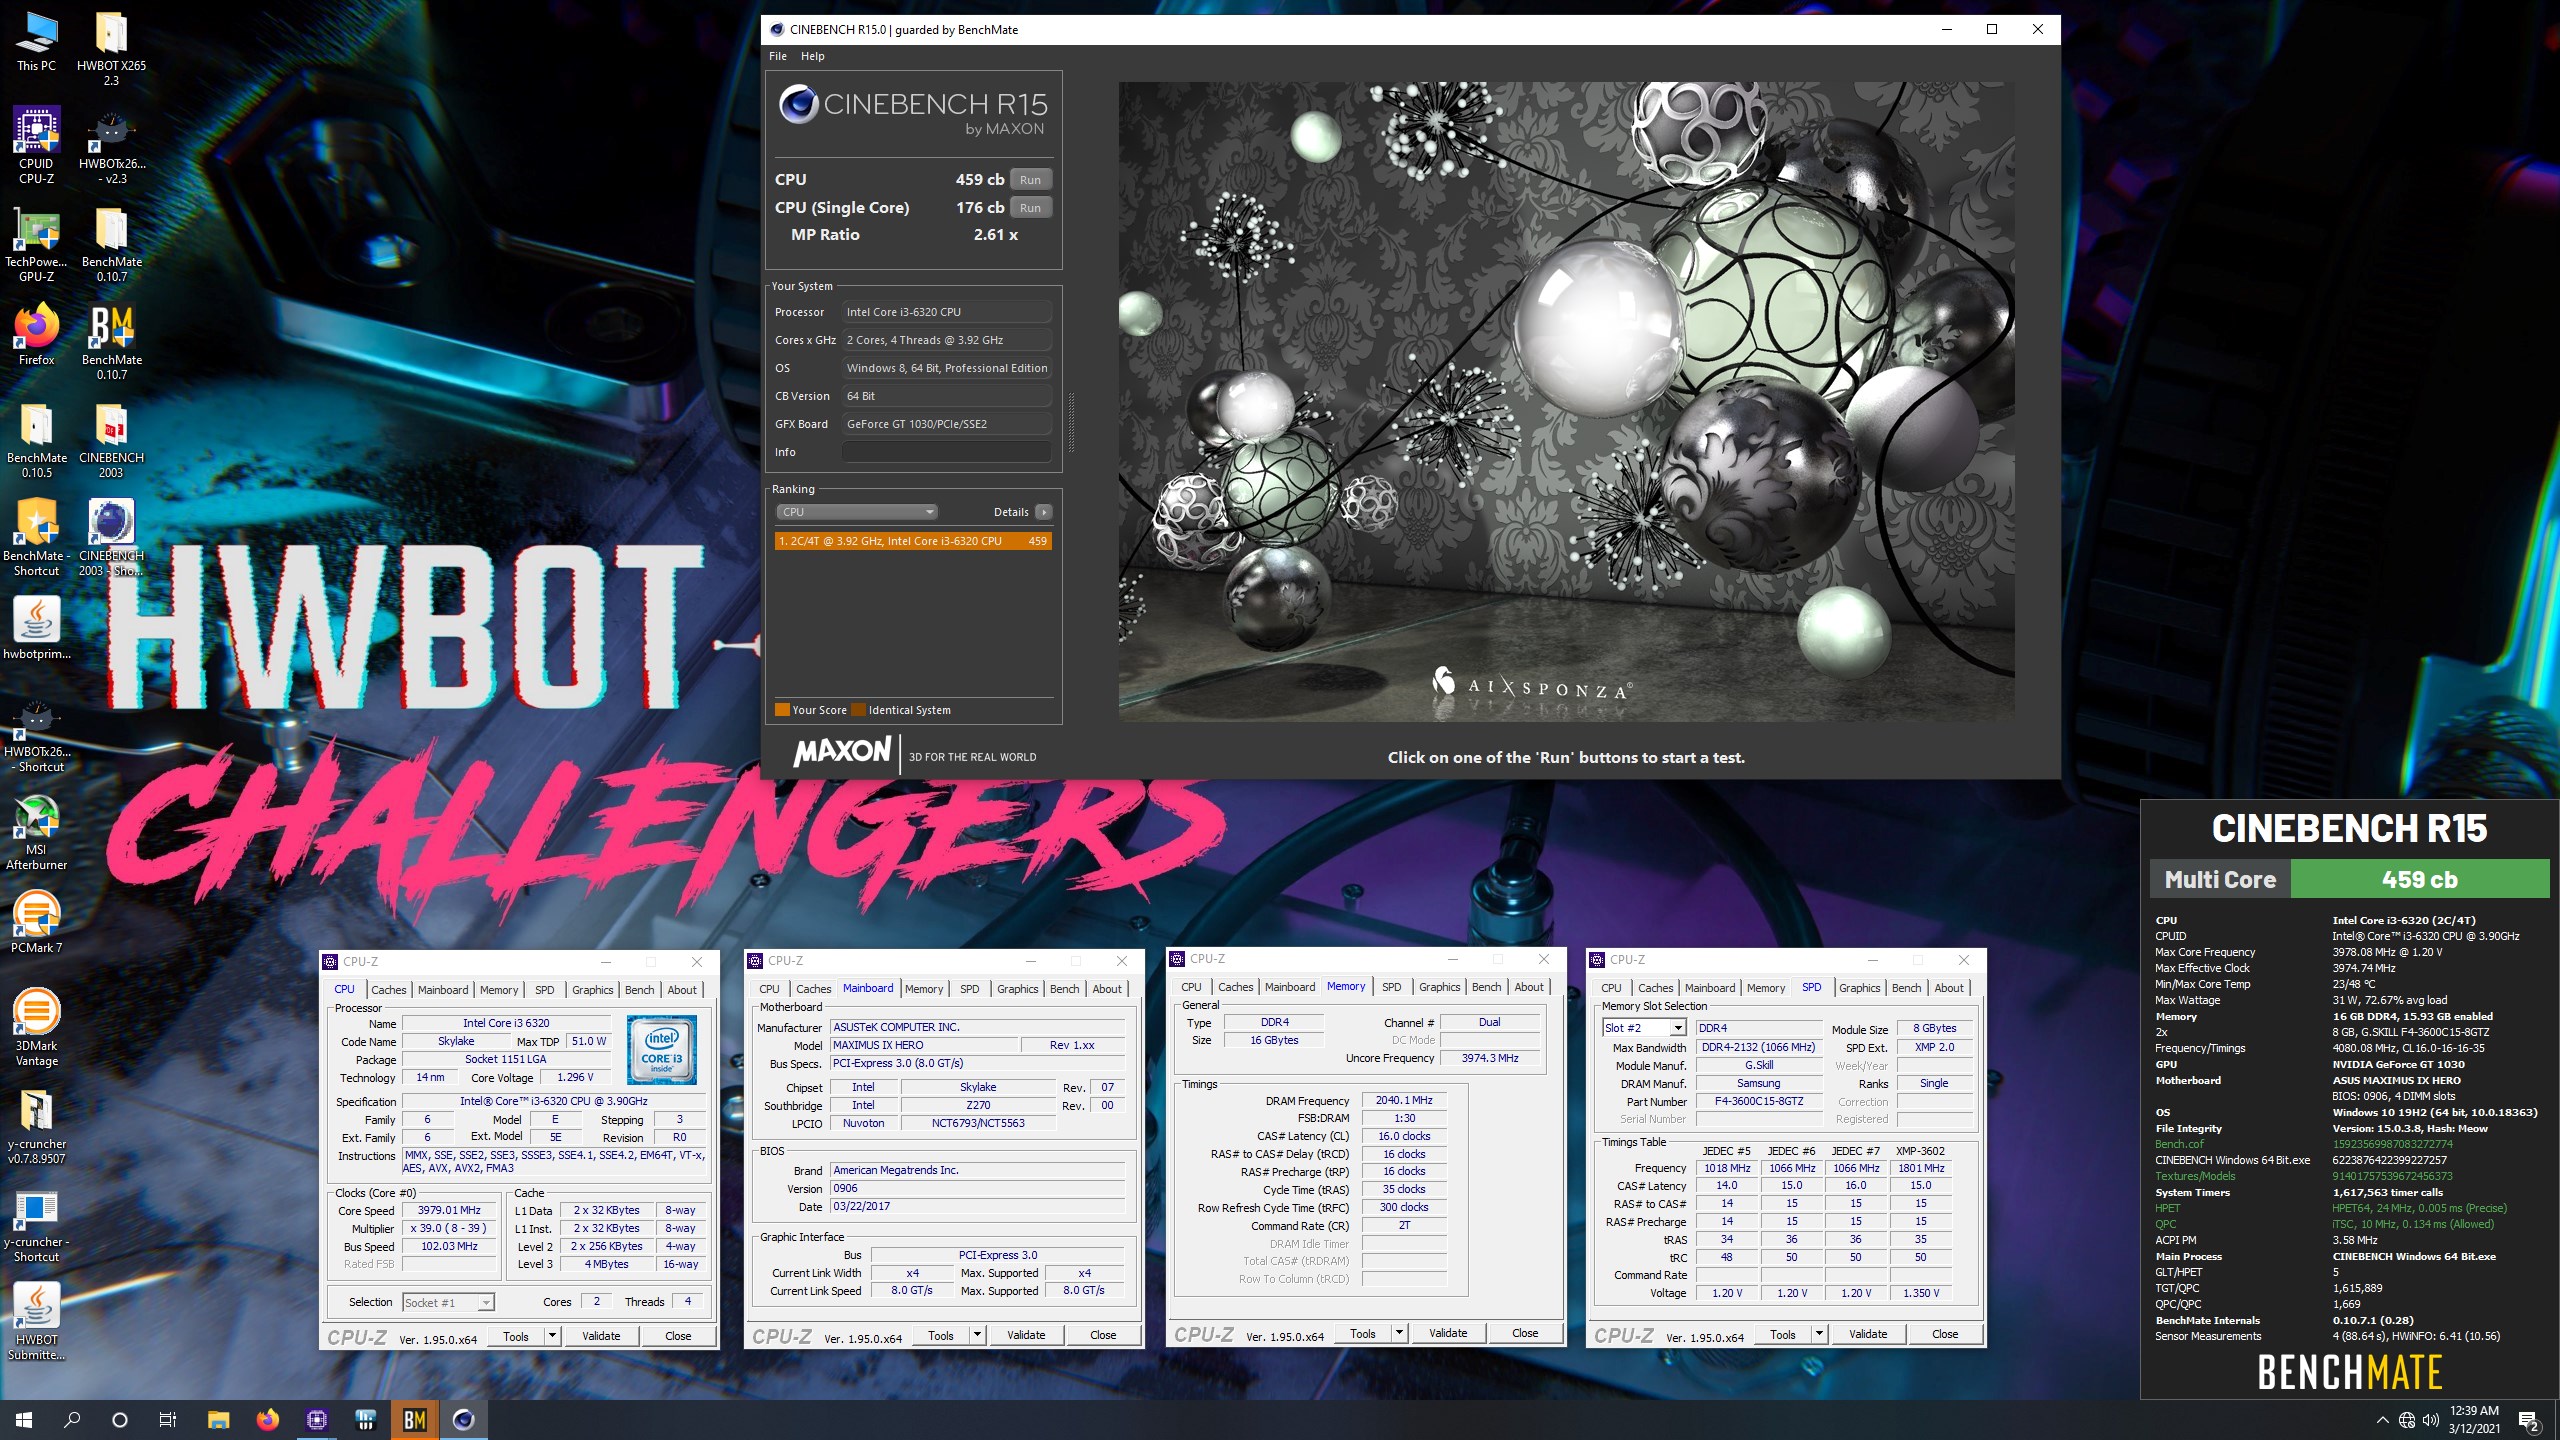This screenshot has width=2560, height=1440.
Task: Open Windows Start menu
Action: 24,1420
